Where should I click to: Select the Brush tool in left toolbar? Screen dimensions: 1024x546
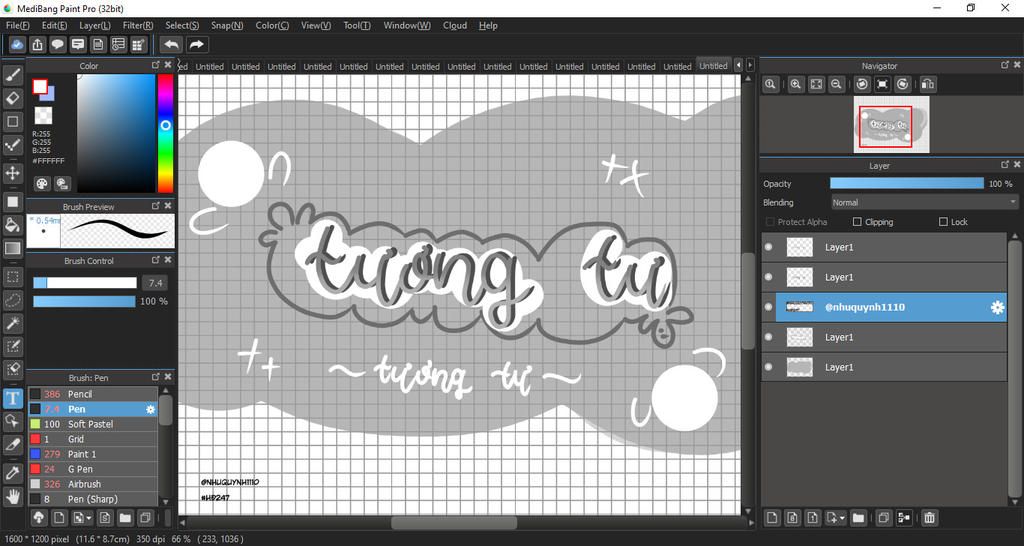12,76
